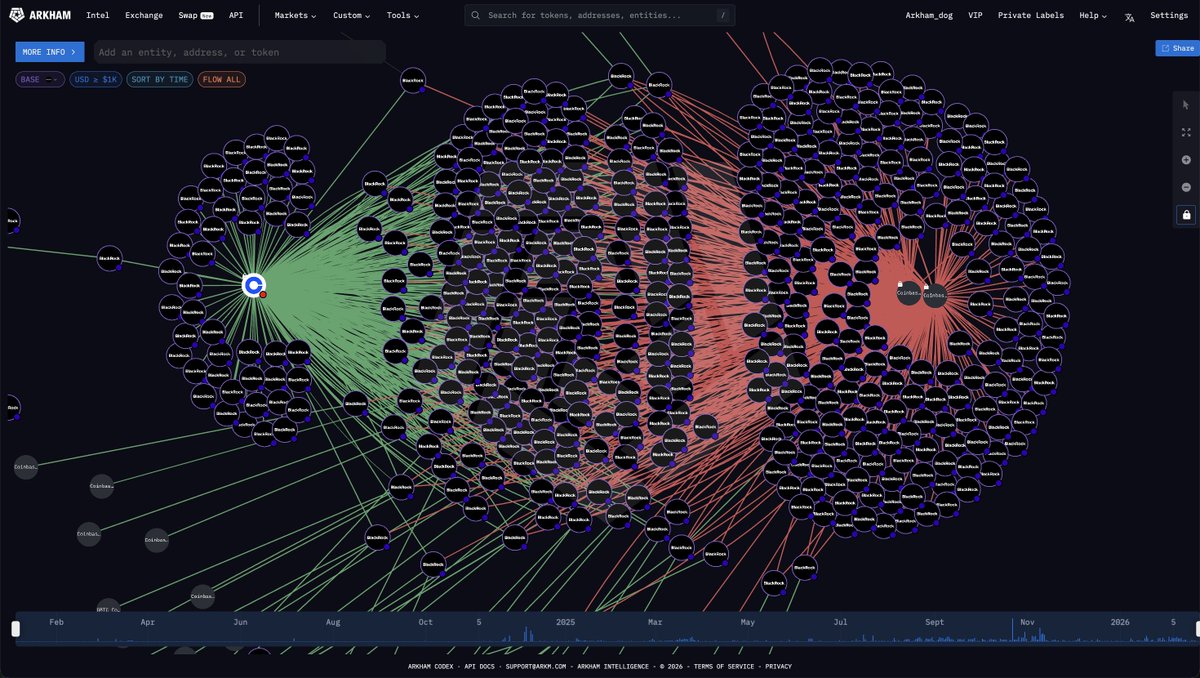Open the Custom dropdown menu
This screenshot has width=1200, height=678.
point(351,16)
